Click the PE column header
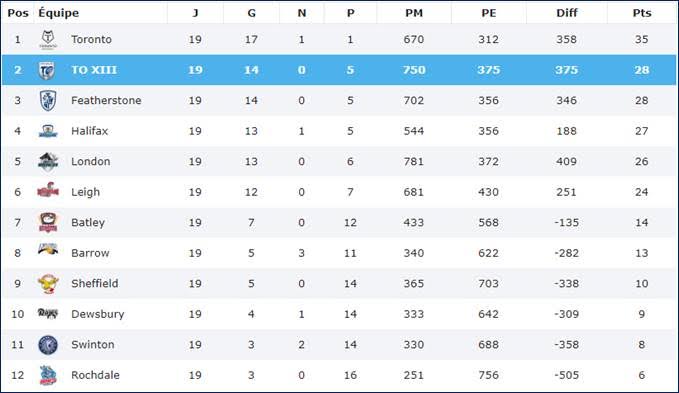The image size is (679, 393). (x=488, y=13)
